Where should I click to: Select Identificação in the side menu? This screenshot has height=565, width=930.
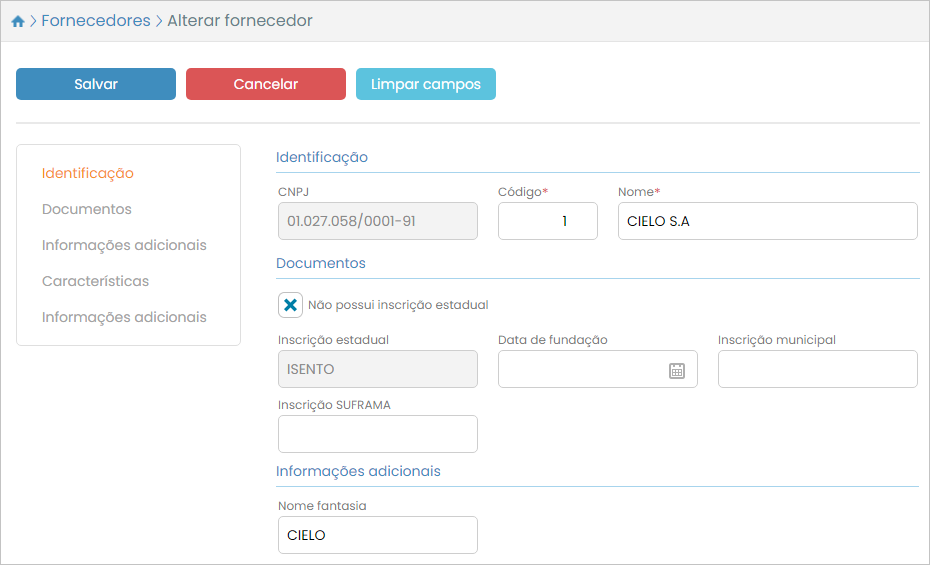tap(88, 173)
